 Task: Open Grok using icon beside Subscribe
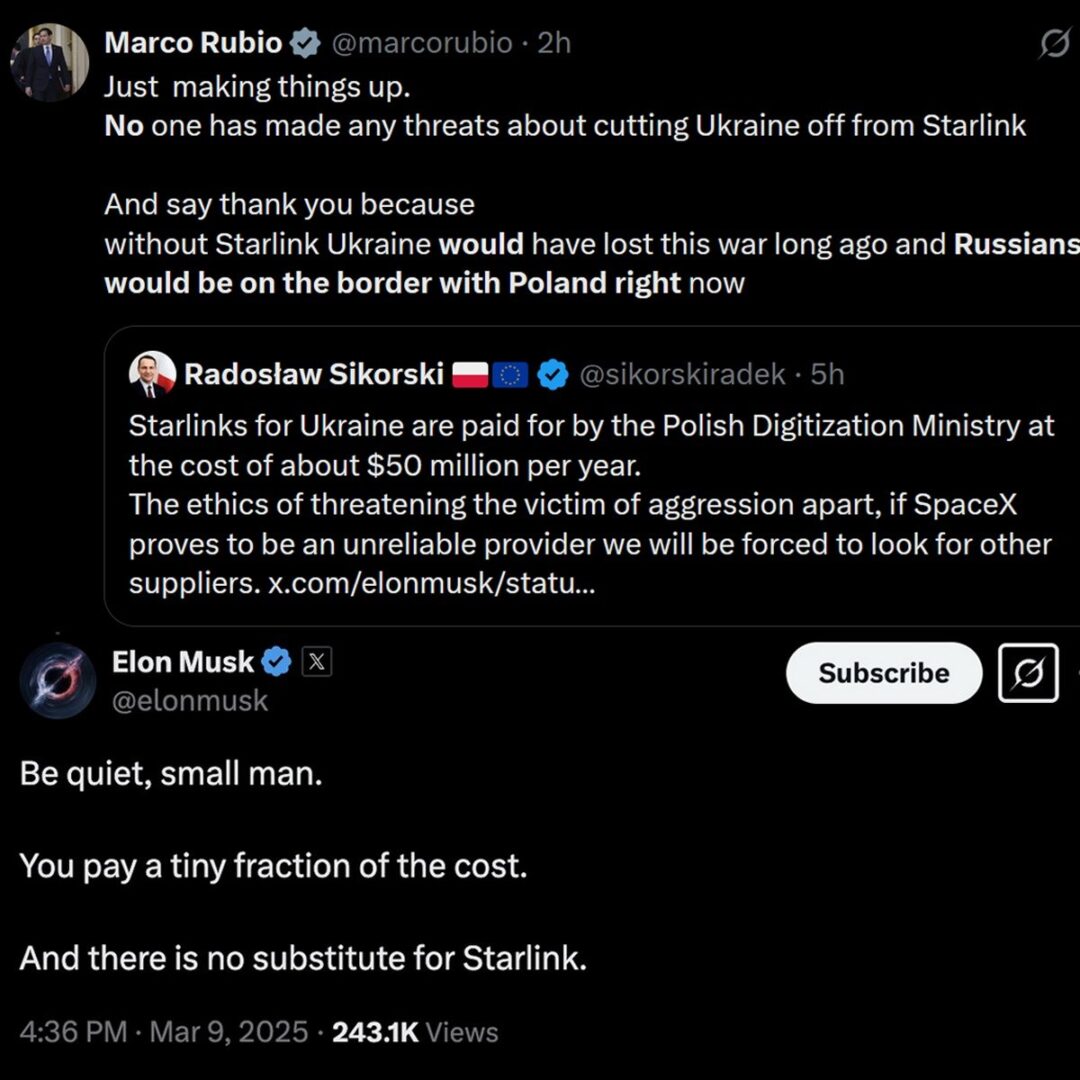[x=1028, y=673]
